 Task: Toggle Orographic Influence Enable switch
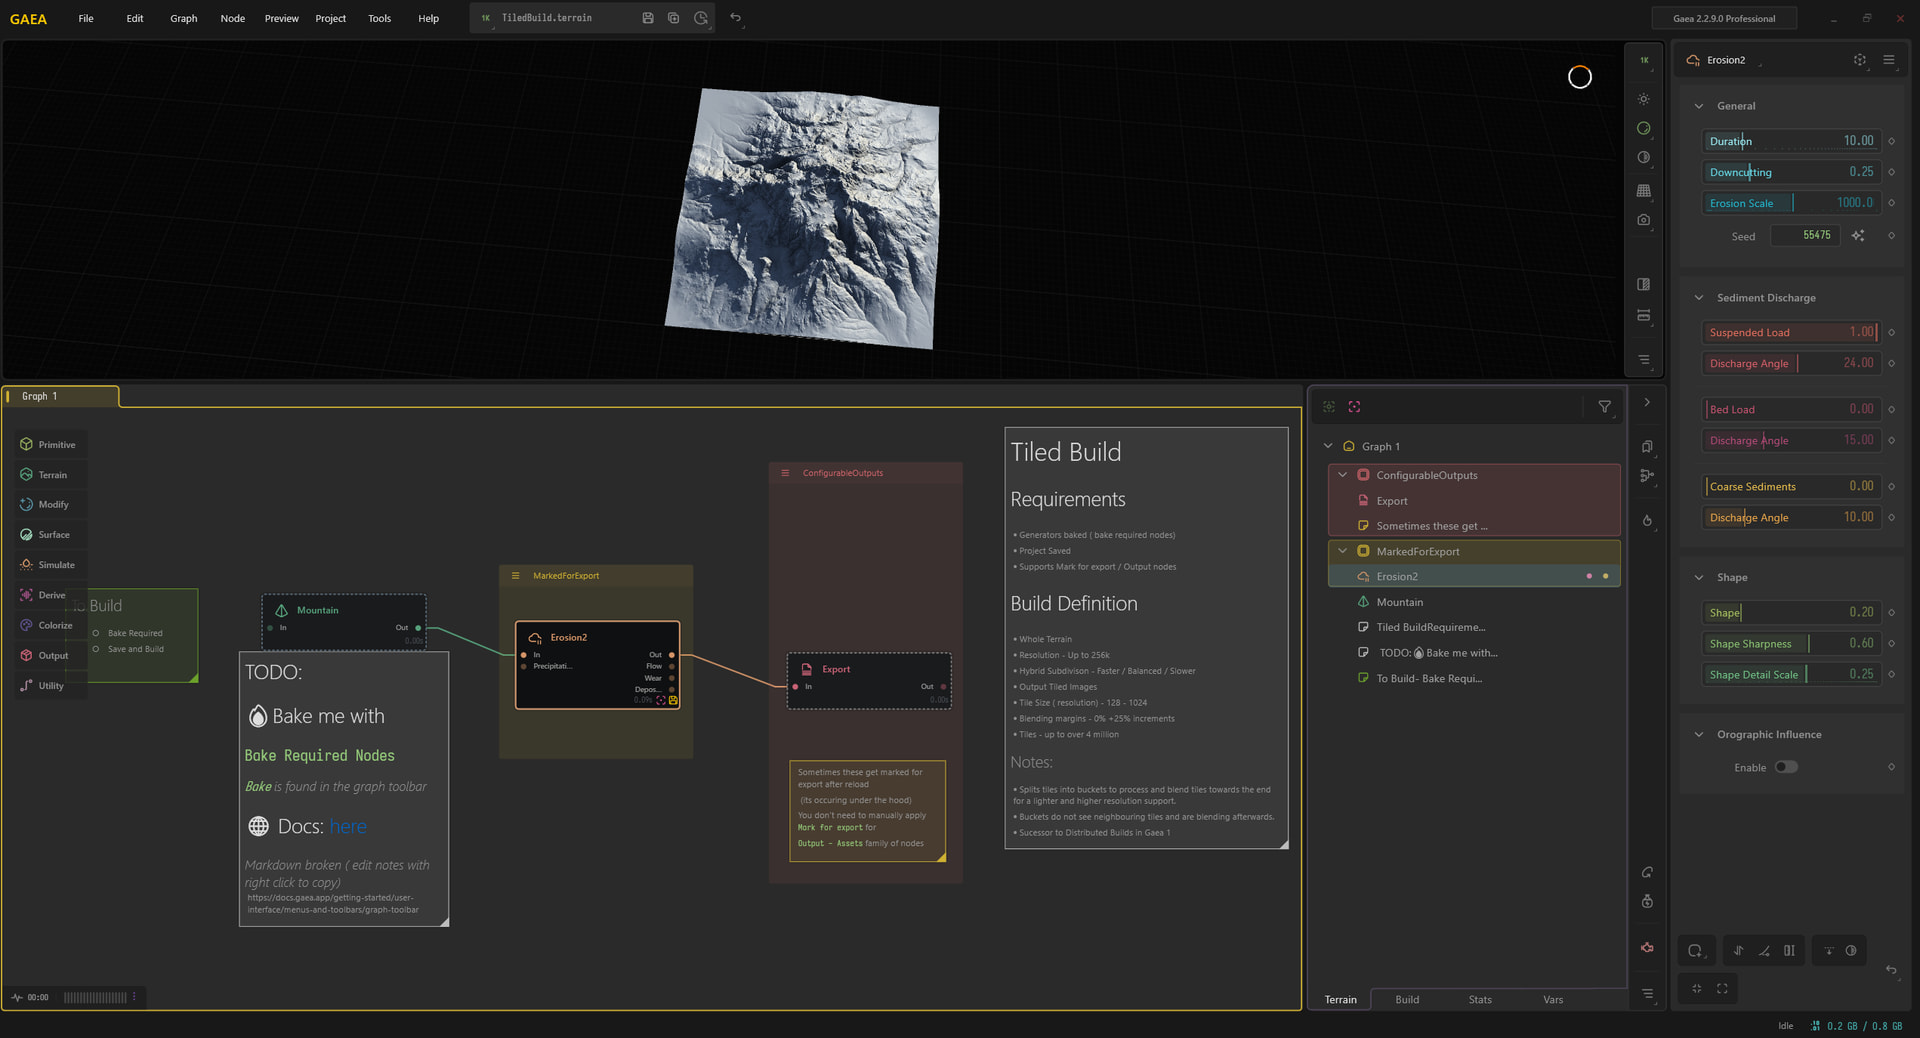[1786, 767]
